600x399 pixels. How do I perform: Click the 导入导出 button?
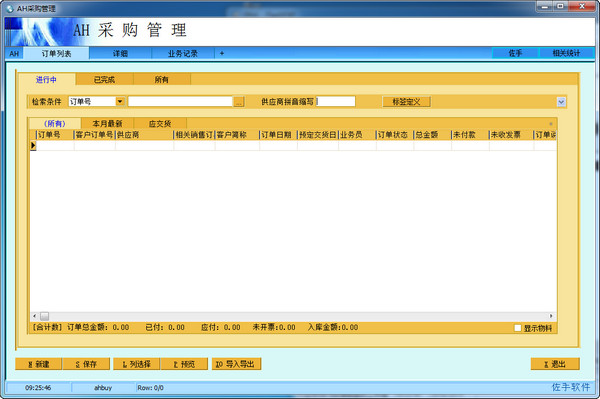tap(236, 364)
